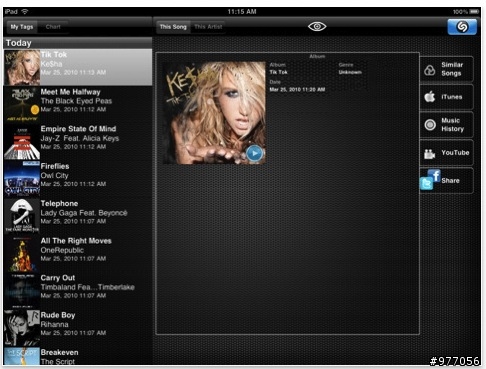
Task: Tap Owl City album thumbnail
Action: pyautogui.click(x=22, y=179)
